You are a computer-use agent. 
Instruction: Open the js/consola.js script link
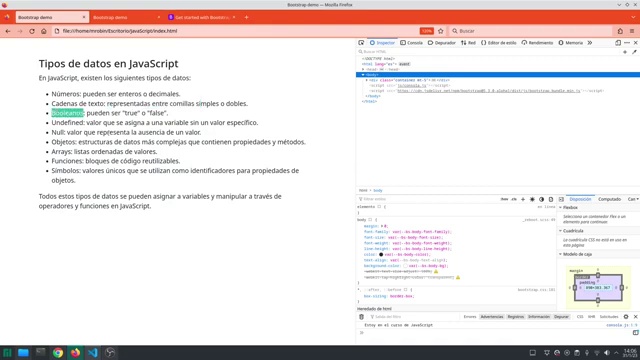412,85
